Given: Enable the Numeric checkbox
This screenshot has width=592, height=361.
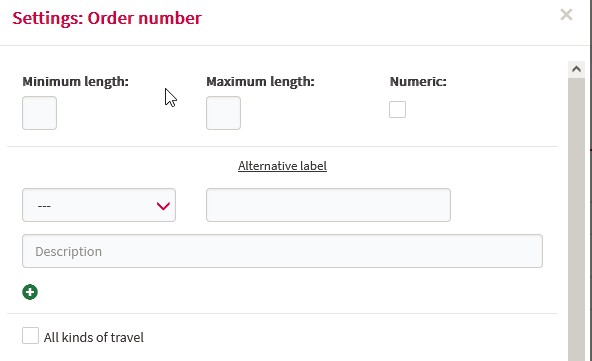Looking at the screenshot, I should (x=398, y=110).
